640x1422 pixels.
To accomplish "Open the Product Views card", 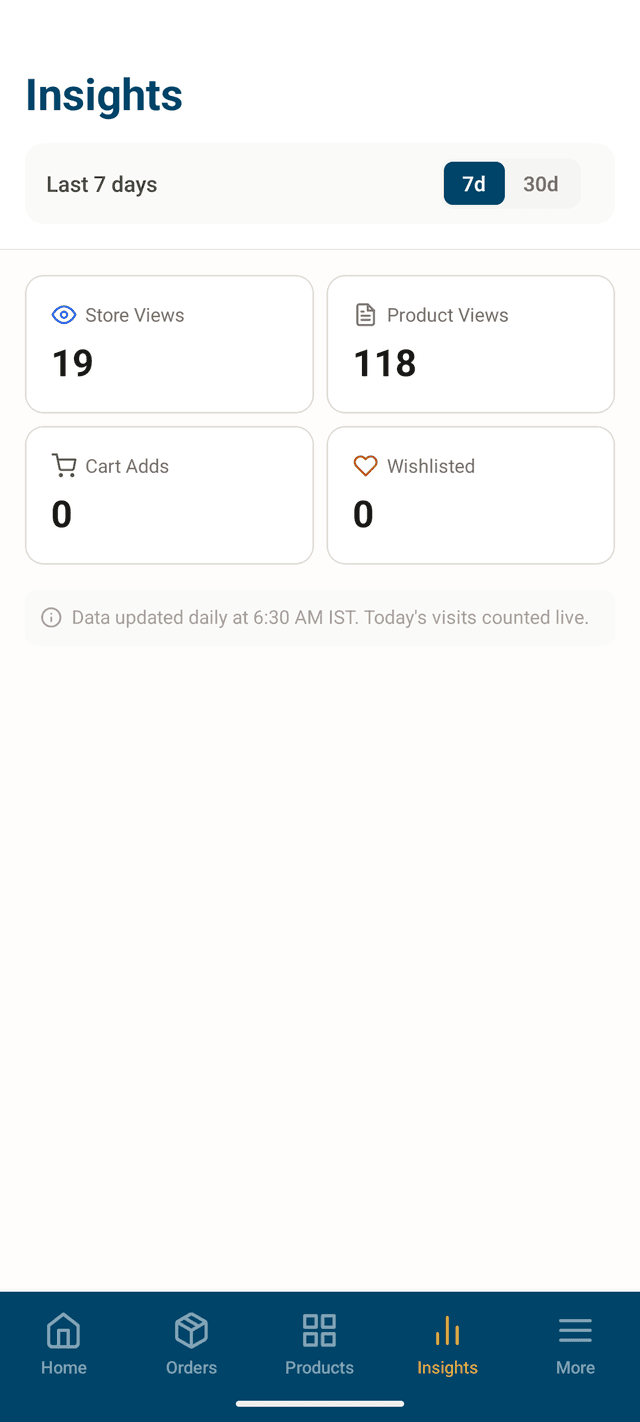I will pyautogui.click(x=470, y=343).
